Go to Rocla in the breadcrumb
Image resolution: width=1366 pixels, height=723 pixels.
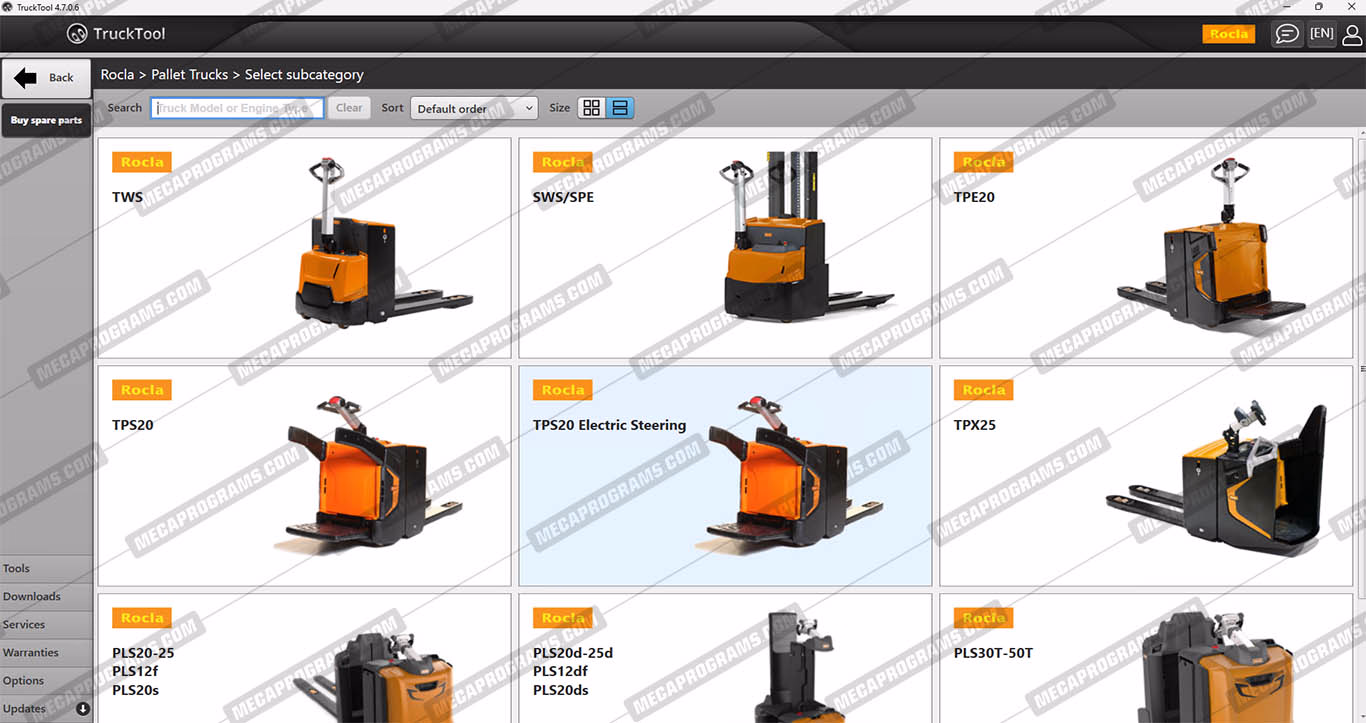pyautogui.click(x=117, y=75)
